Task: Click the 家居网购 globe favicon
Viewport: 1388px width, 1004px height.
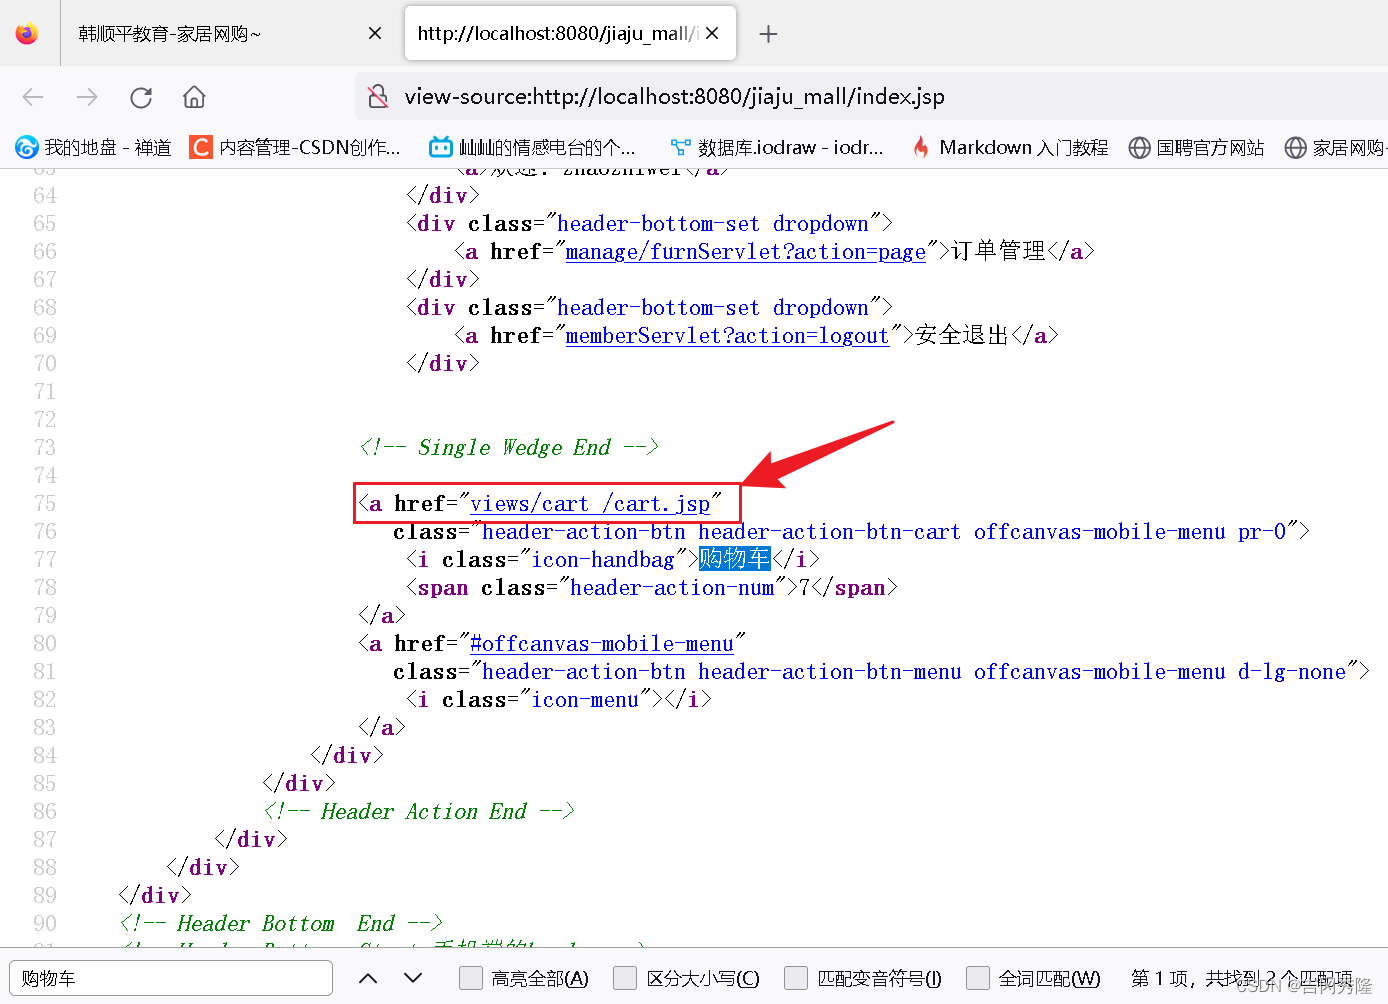Action: point(1295,148)
